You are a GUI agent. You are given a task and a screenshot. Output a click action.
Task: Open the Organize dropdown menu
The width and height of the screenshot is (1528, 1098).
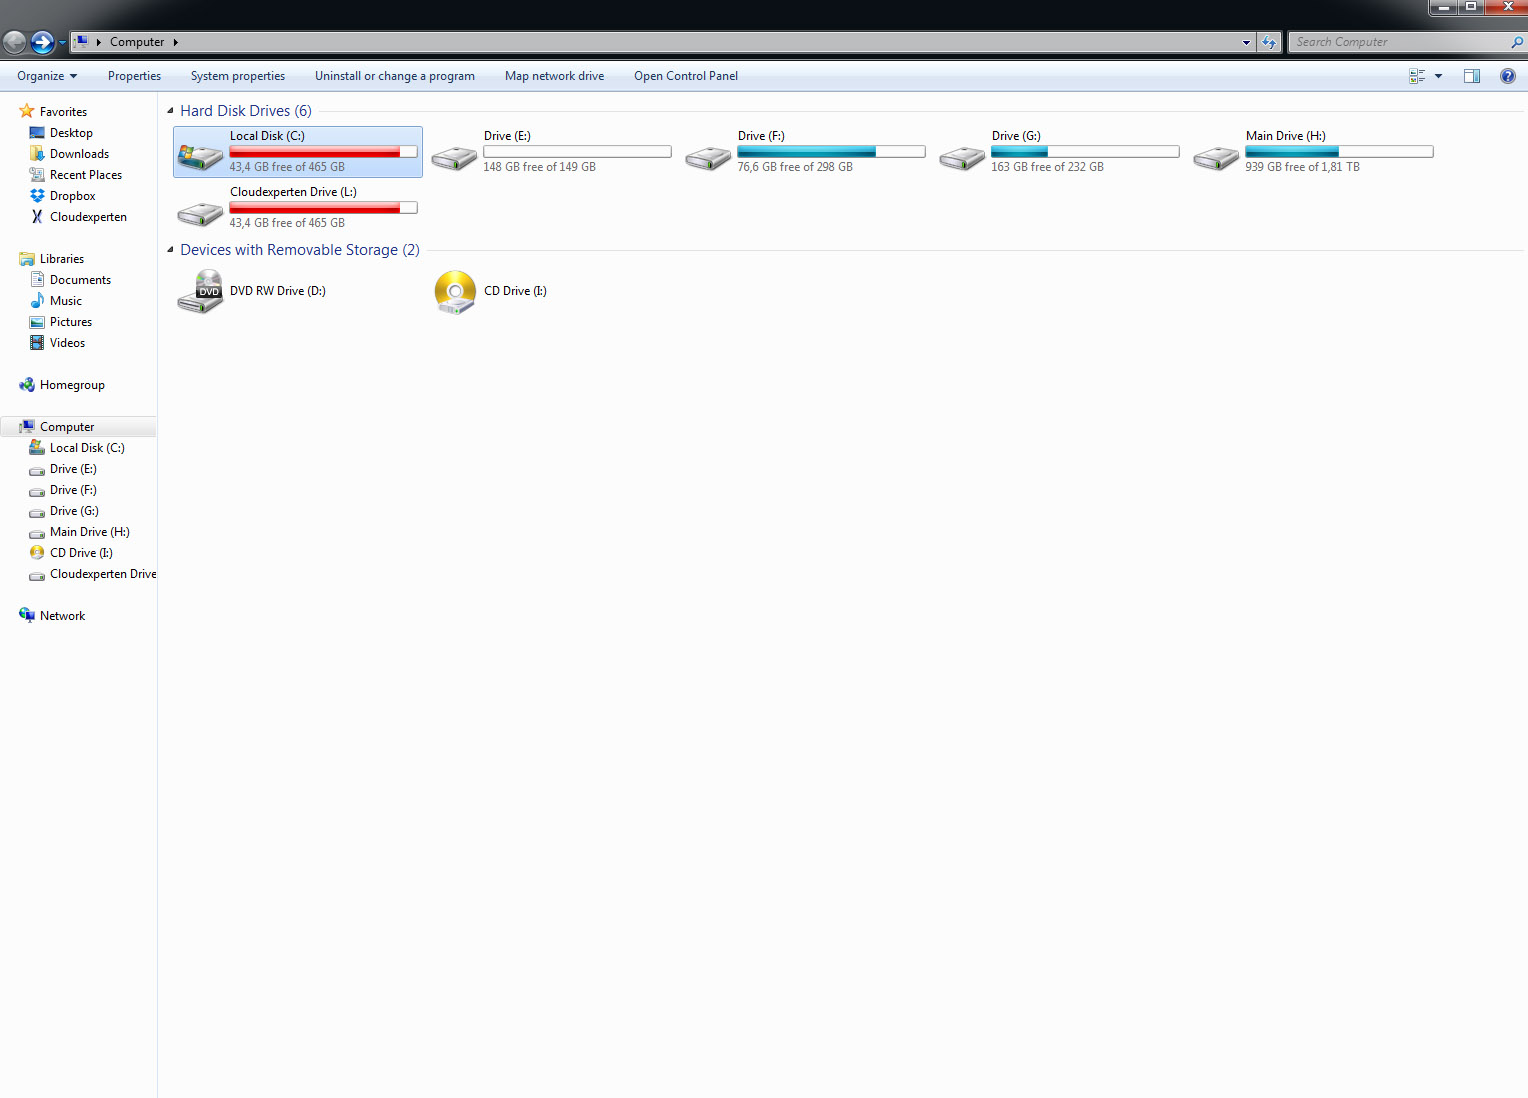47,76
